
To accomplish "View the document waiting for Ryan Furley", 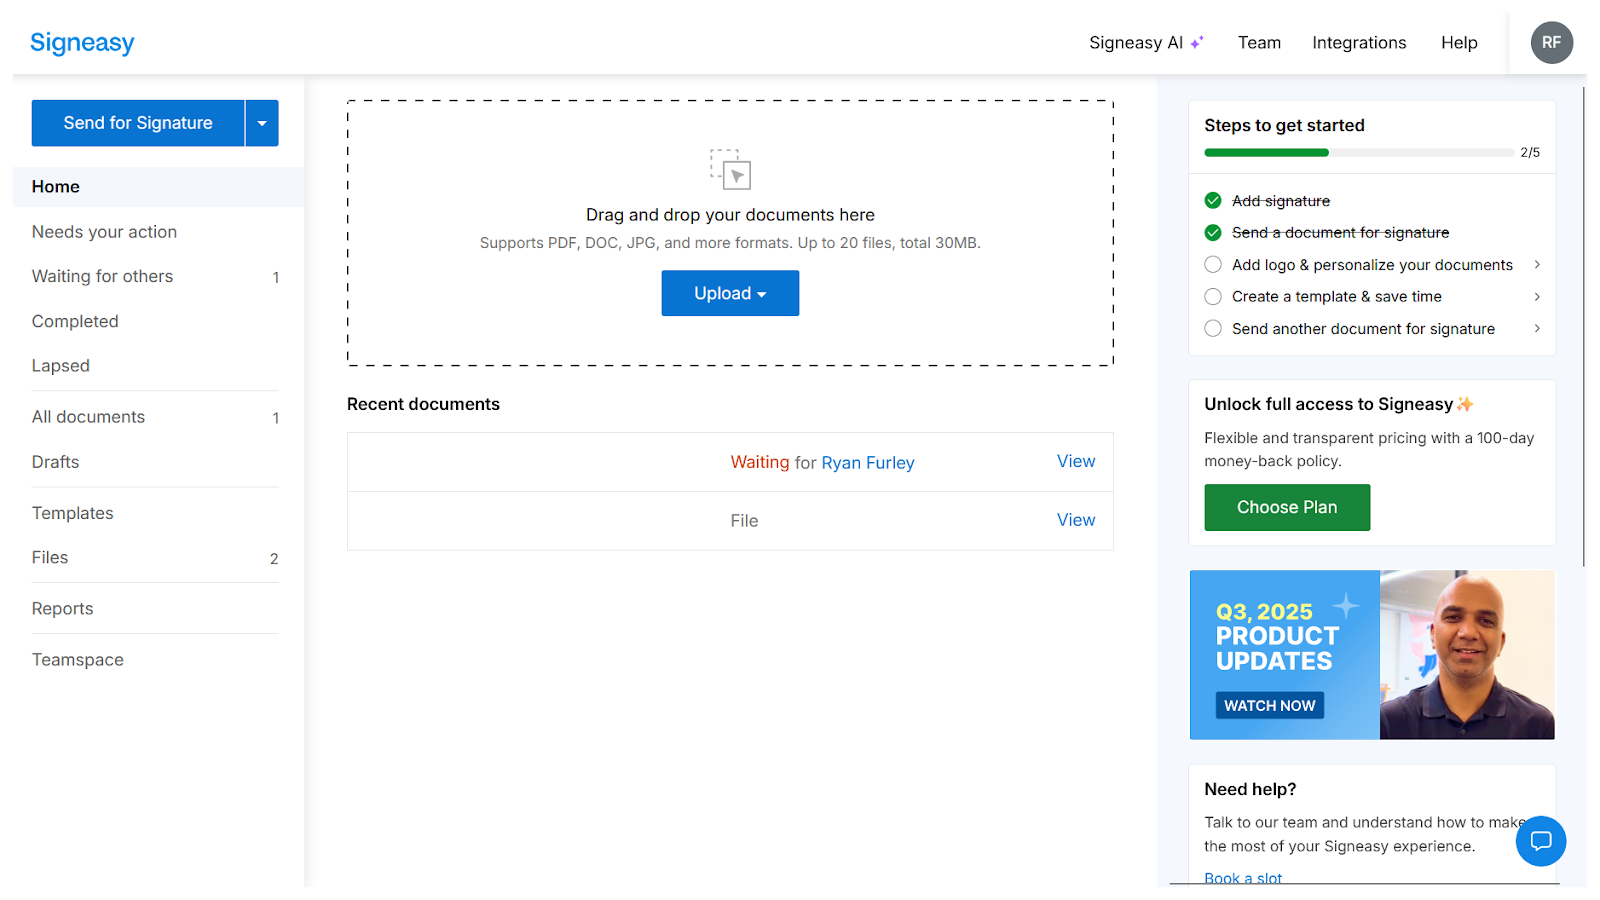I will 1075,461.
